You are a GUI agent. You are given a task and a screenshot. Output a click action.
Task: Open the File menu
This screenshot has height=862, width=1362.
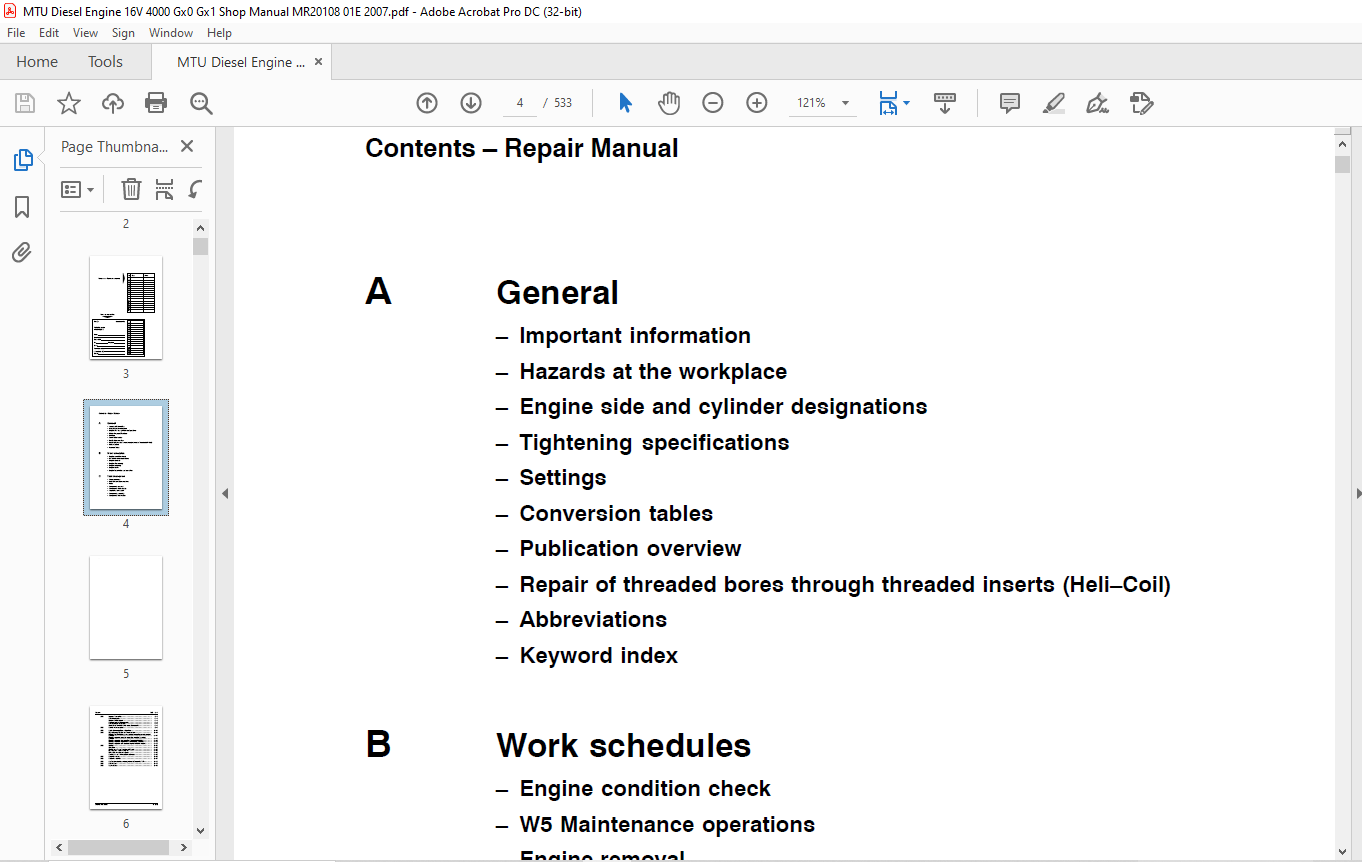17,33
